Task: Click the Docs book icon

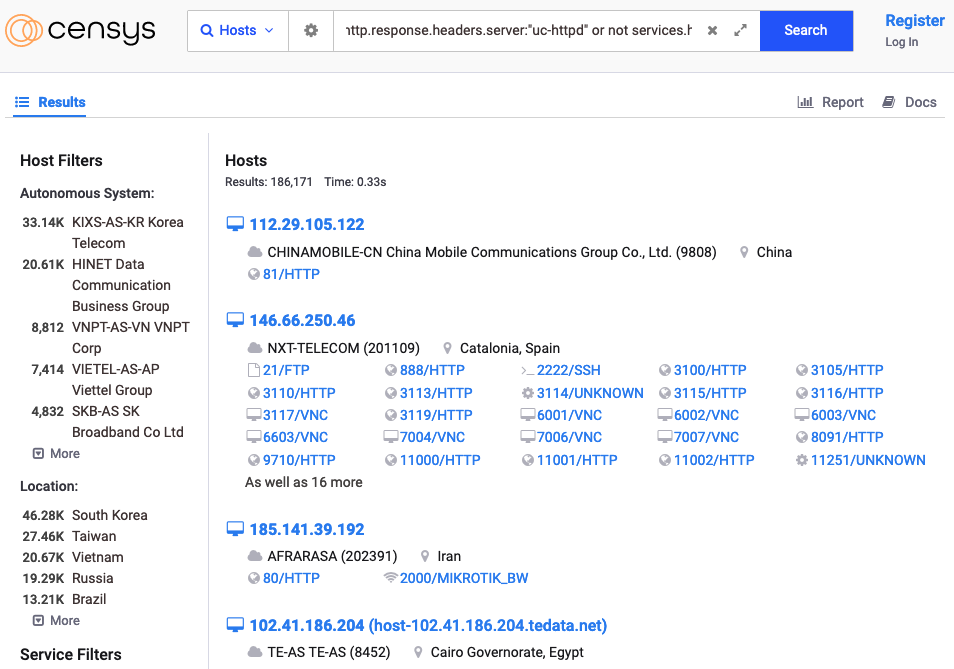Action: click(888, 102)
